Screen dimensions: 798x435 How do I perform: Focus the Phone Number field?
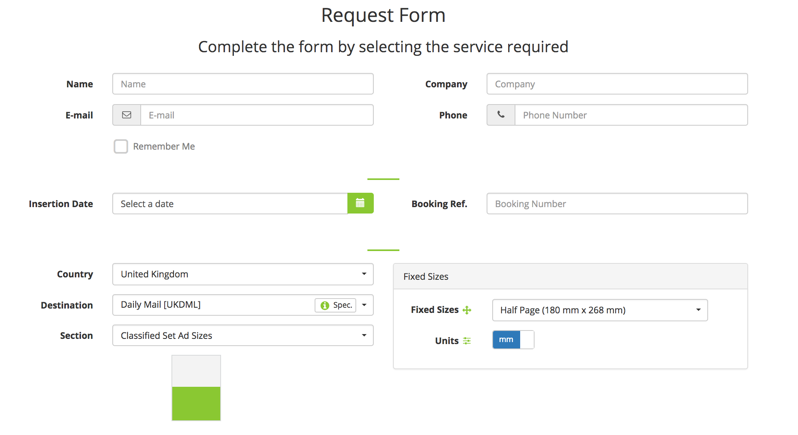(631, 115)
